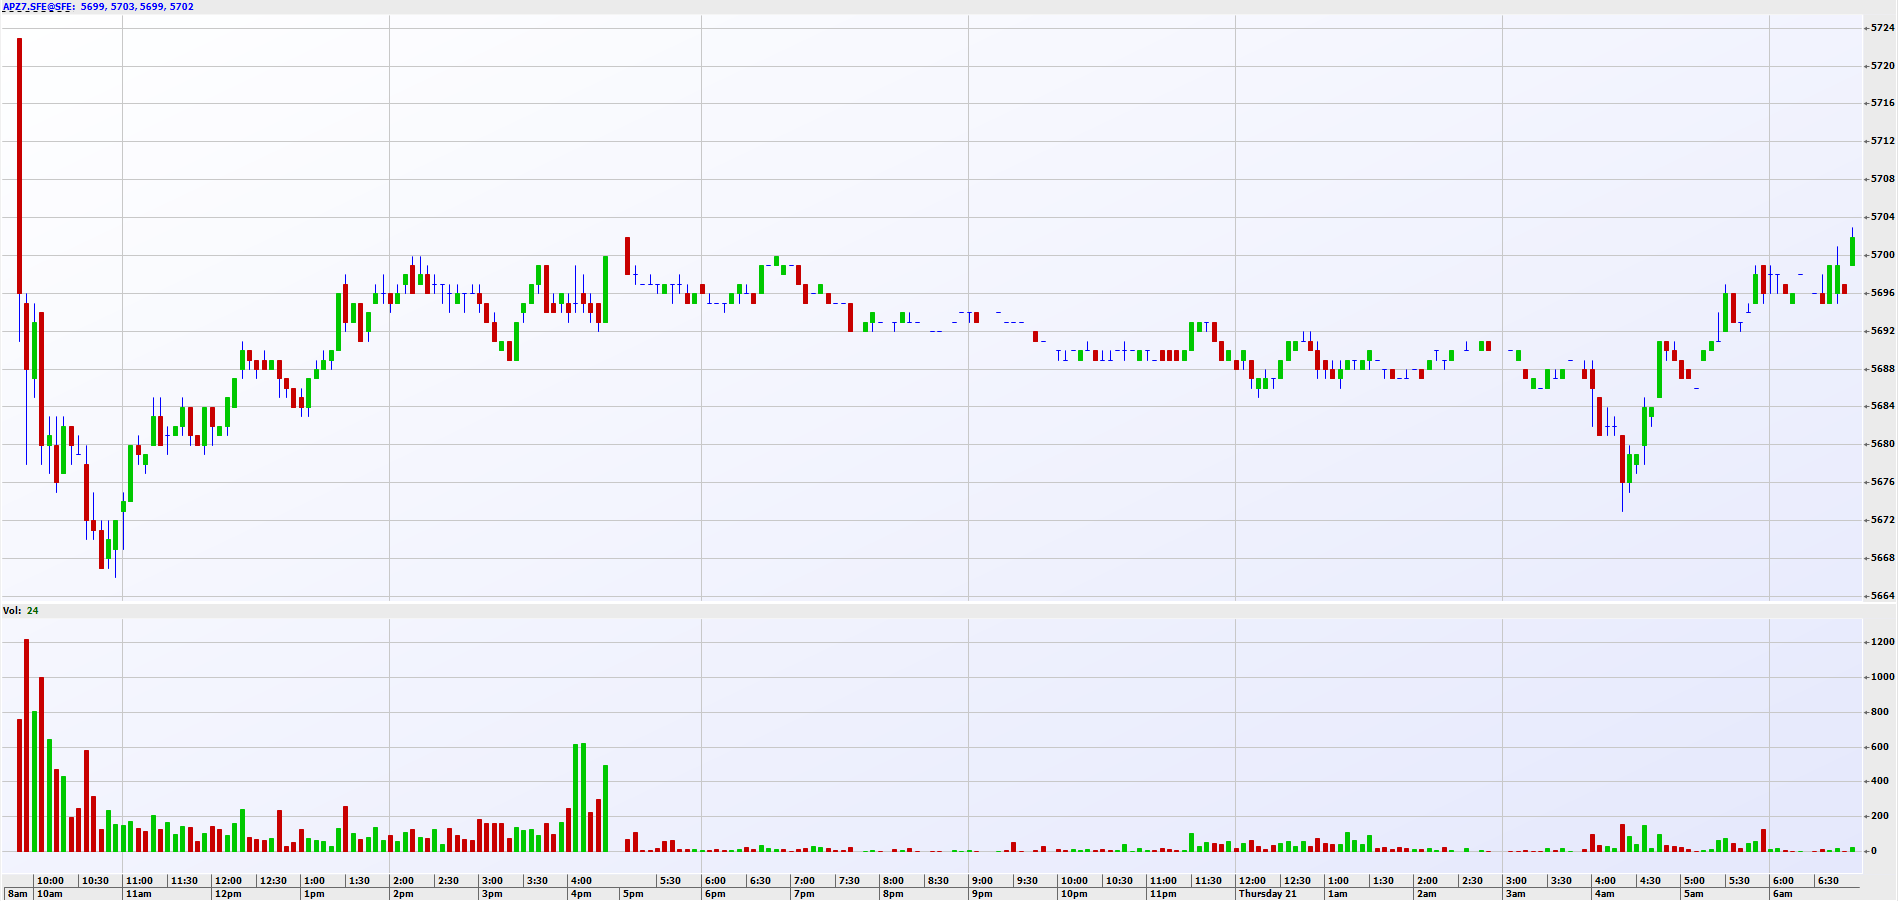Click the 11am hour label

pyautogui.click(x=138, y=894)
